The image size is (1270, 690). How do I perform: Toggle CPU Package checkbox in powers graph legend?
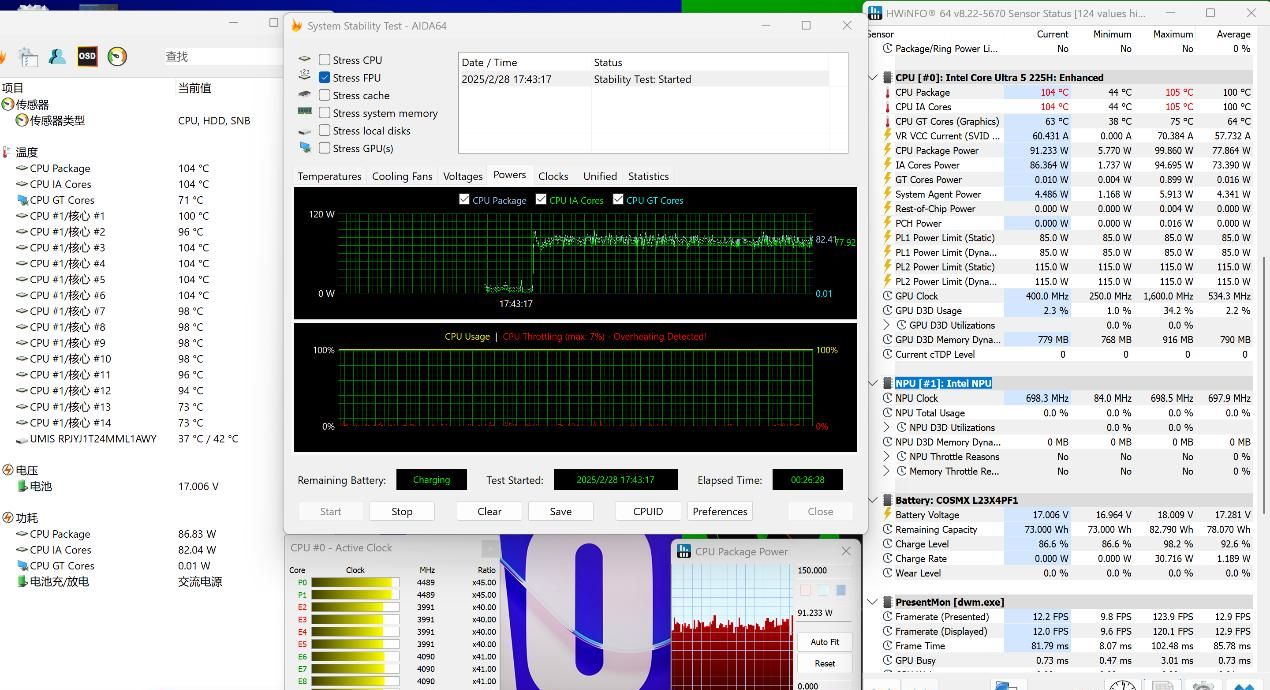[464, 199]
